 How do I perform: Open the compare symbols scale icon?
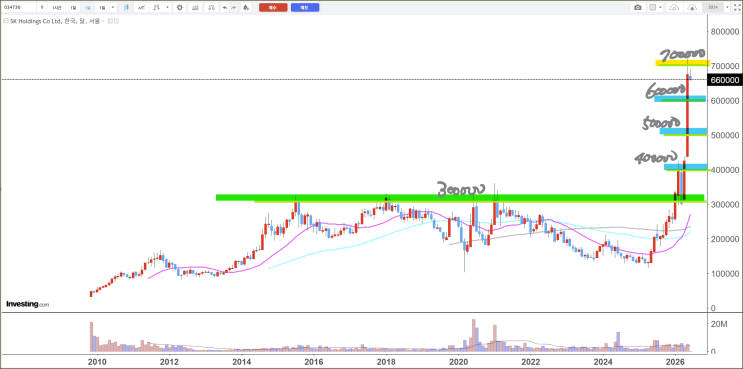[211, 7]
